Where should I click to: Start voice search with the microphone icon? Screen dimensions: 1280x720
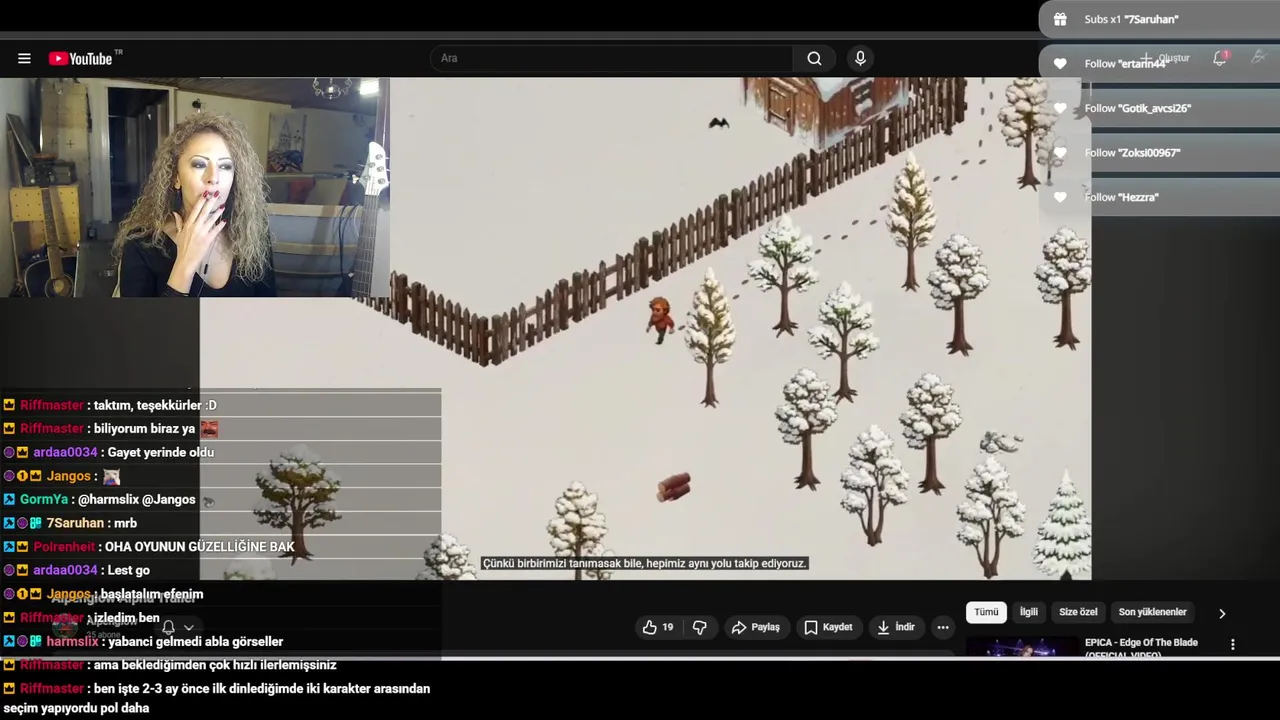pos(860,58)
